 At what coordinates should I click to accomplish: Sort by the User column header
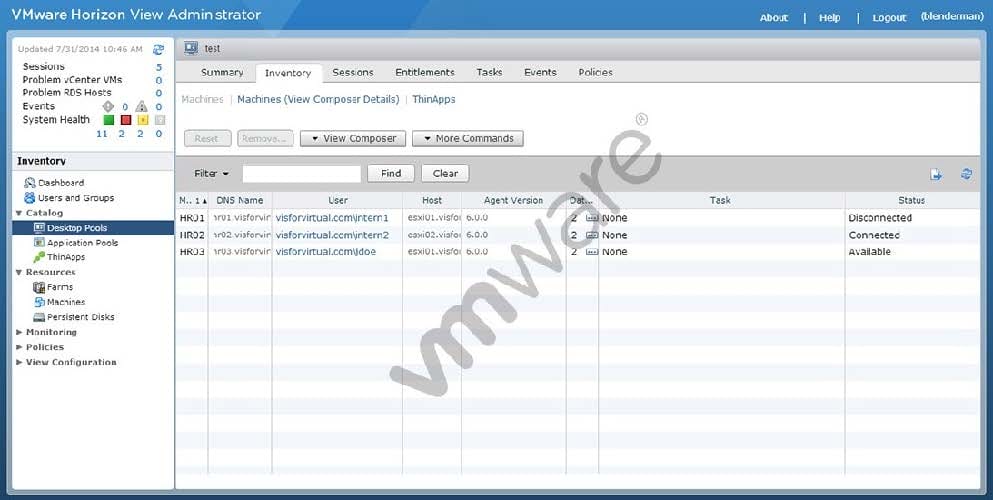(x=338, y=201)
